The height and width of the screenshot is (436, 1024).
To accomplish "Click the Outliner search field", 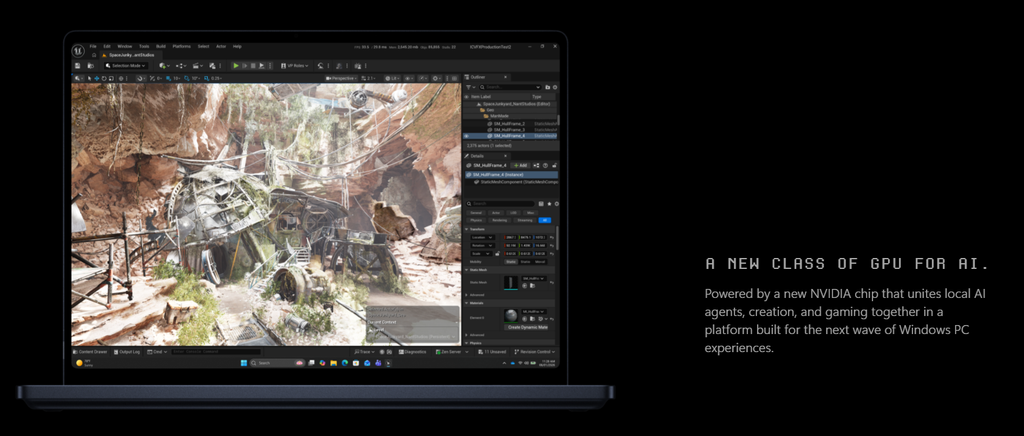I will click(510, 87).
